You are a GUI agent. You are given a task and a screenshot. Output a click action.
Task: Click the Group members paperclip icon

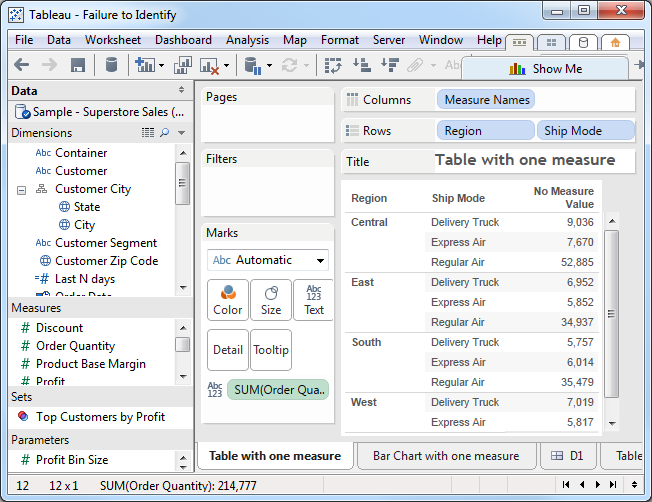[415, 65]
